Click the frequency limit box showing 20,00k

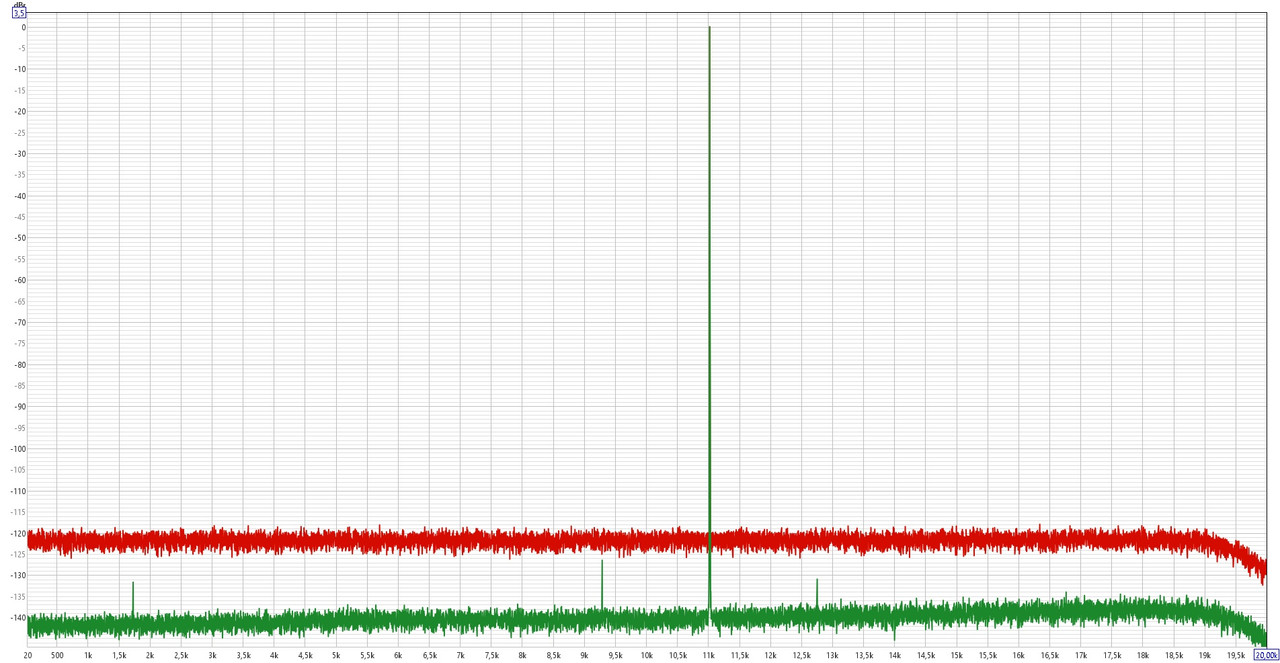pyautogui.click(x=1266, y=655)
